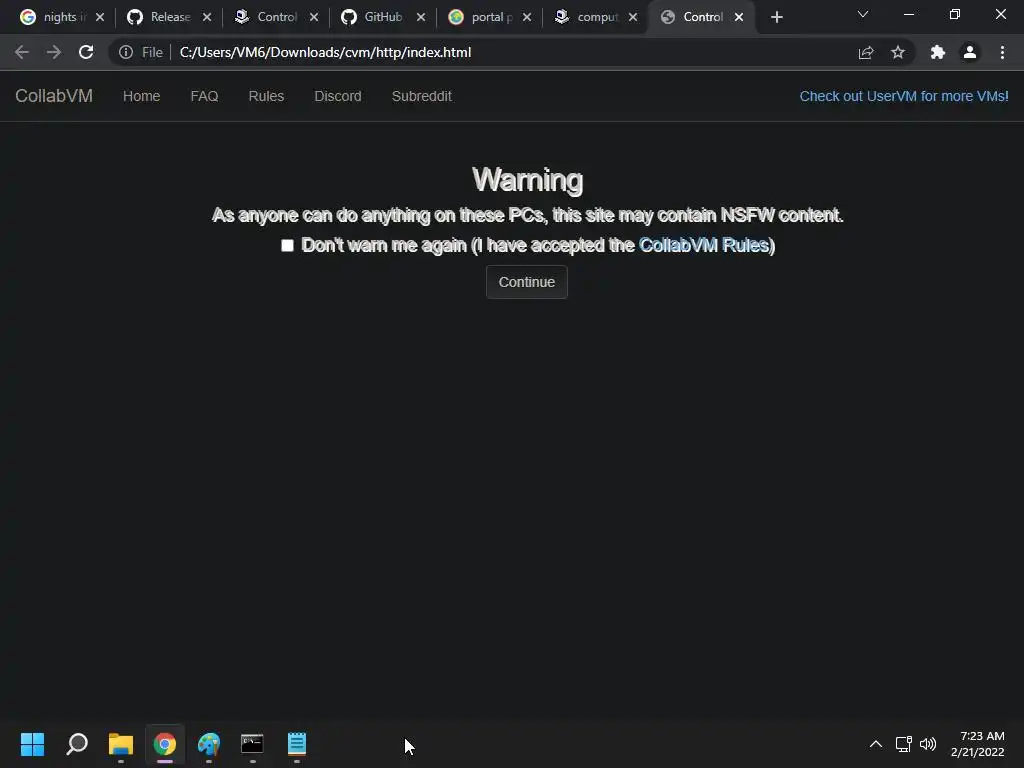Open Discord link in navbar
The image size is (1024, 768).
338,96
